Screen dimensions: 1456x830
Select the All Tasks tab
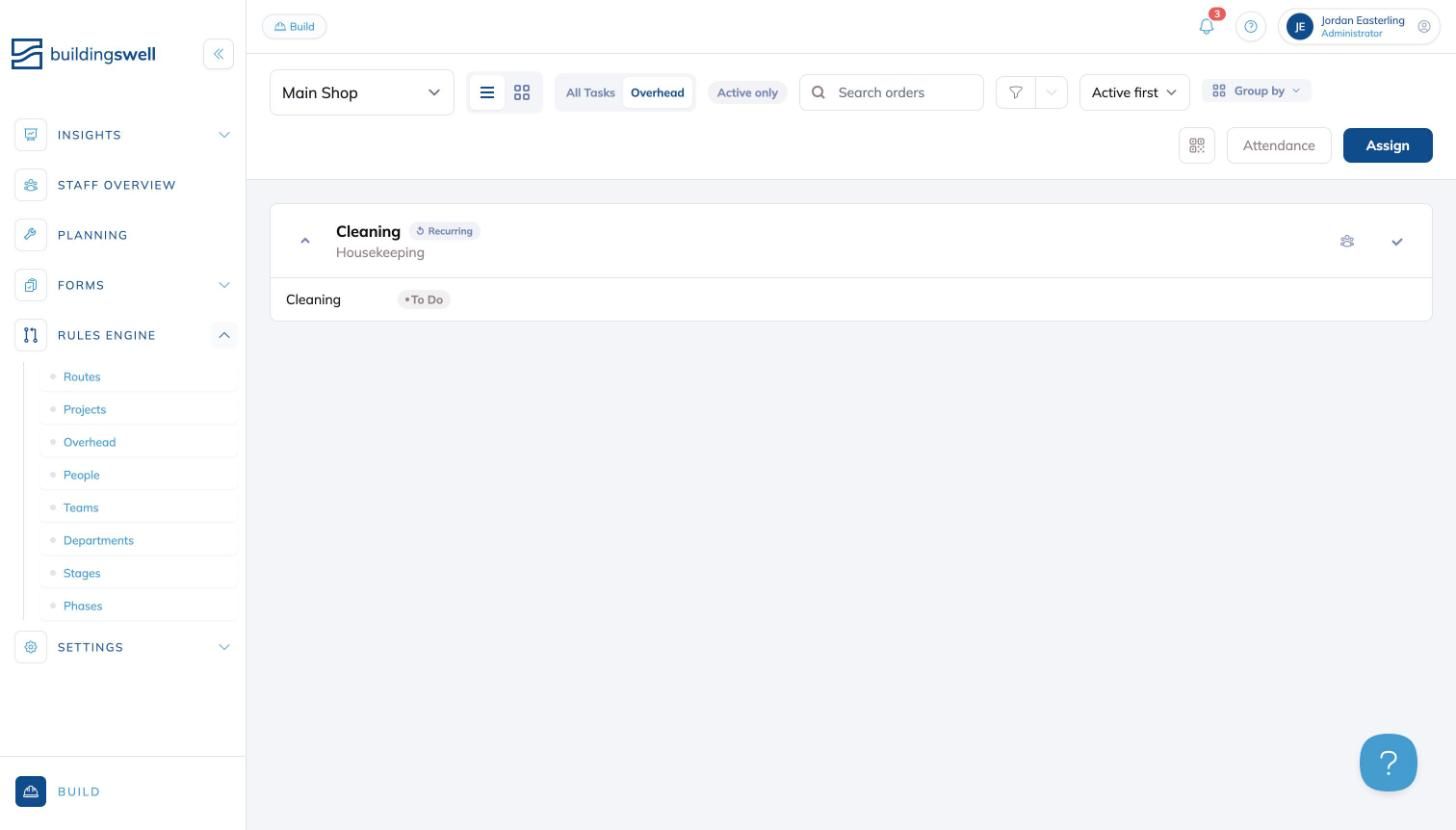[x=590, y=93]
